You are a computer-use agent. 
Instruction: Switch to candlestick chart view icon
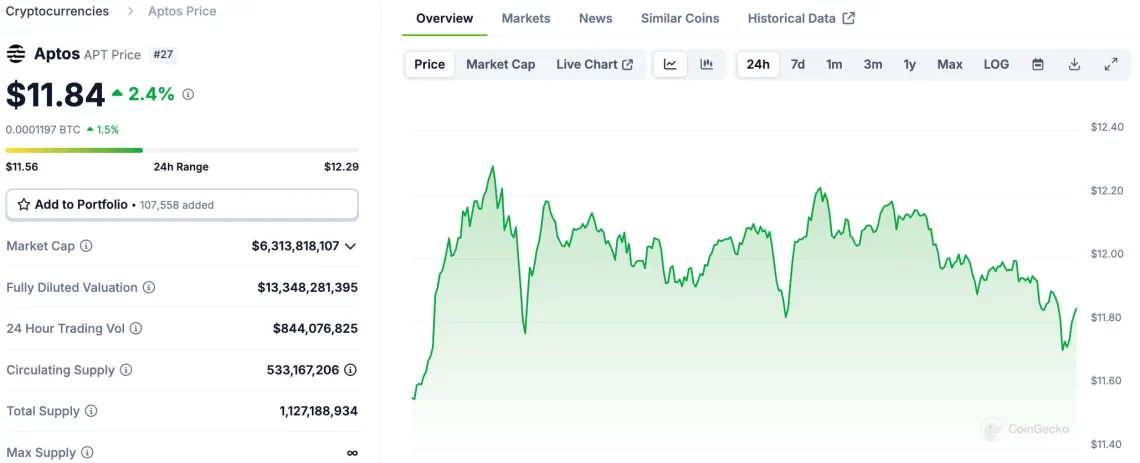tap(706, 64)
